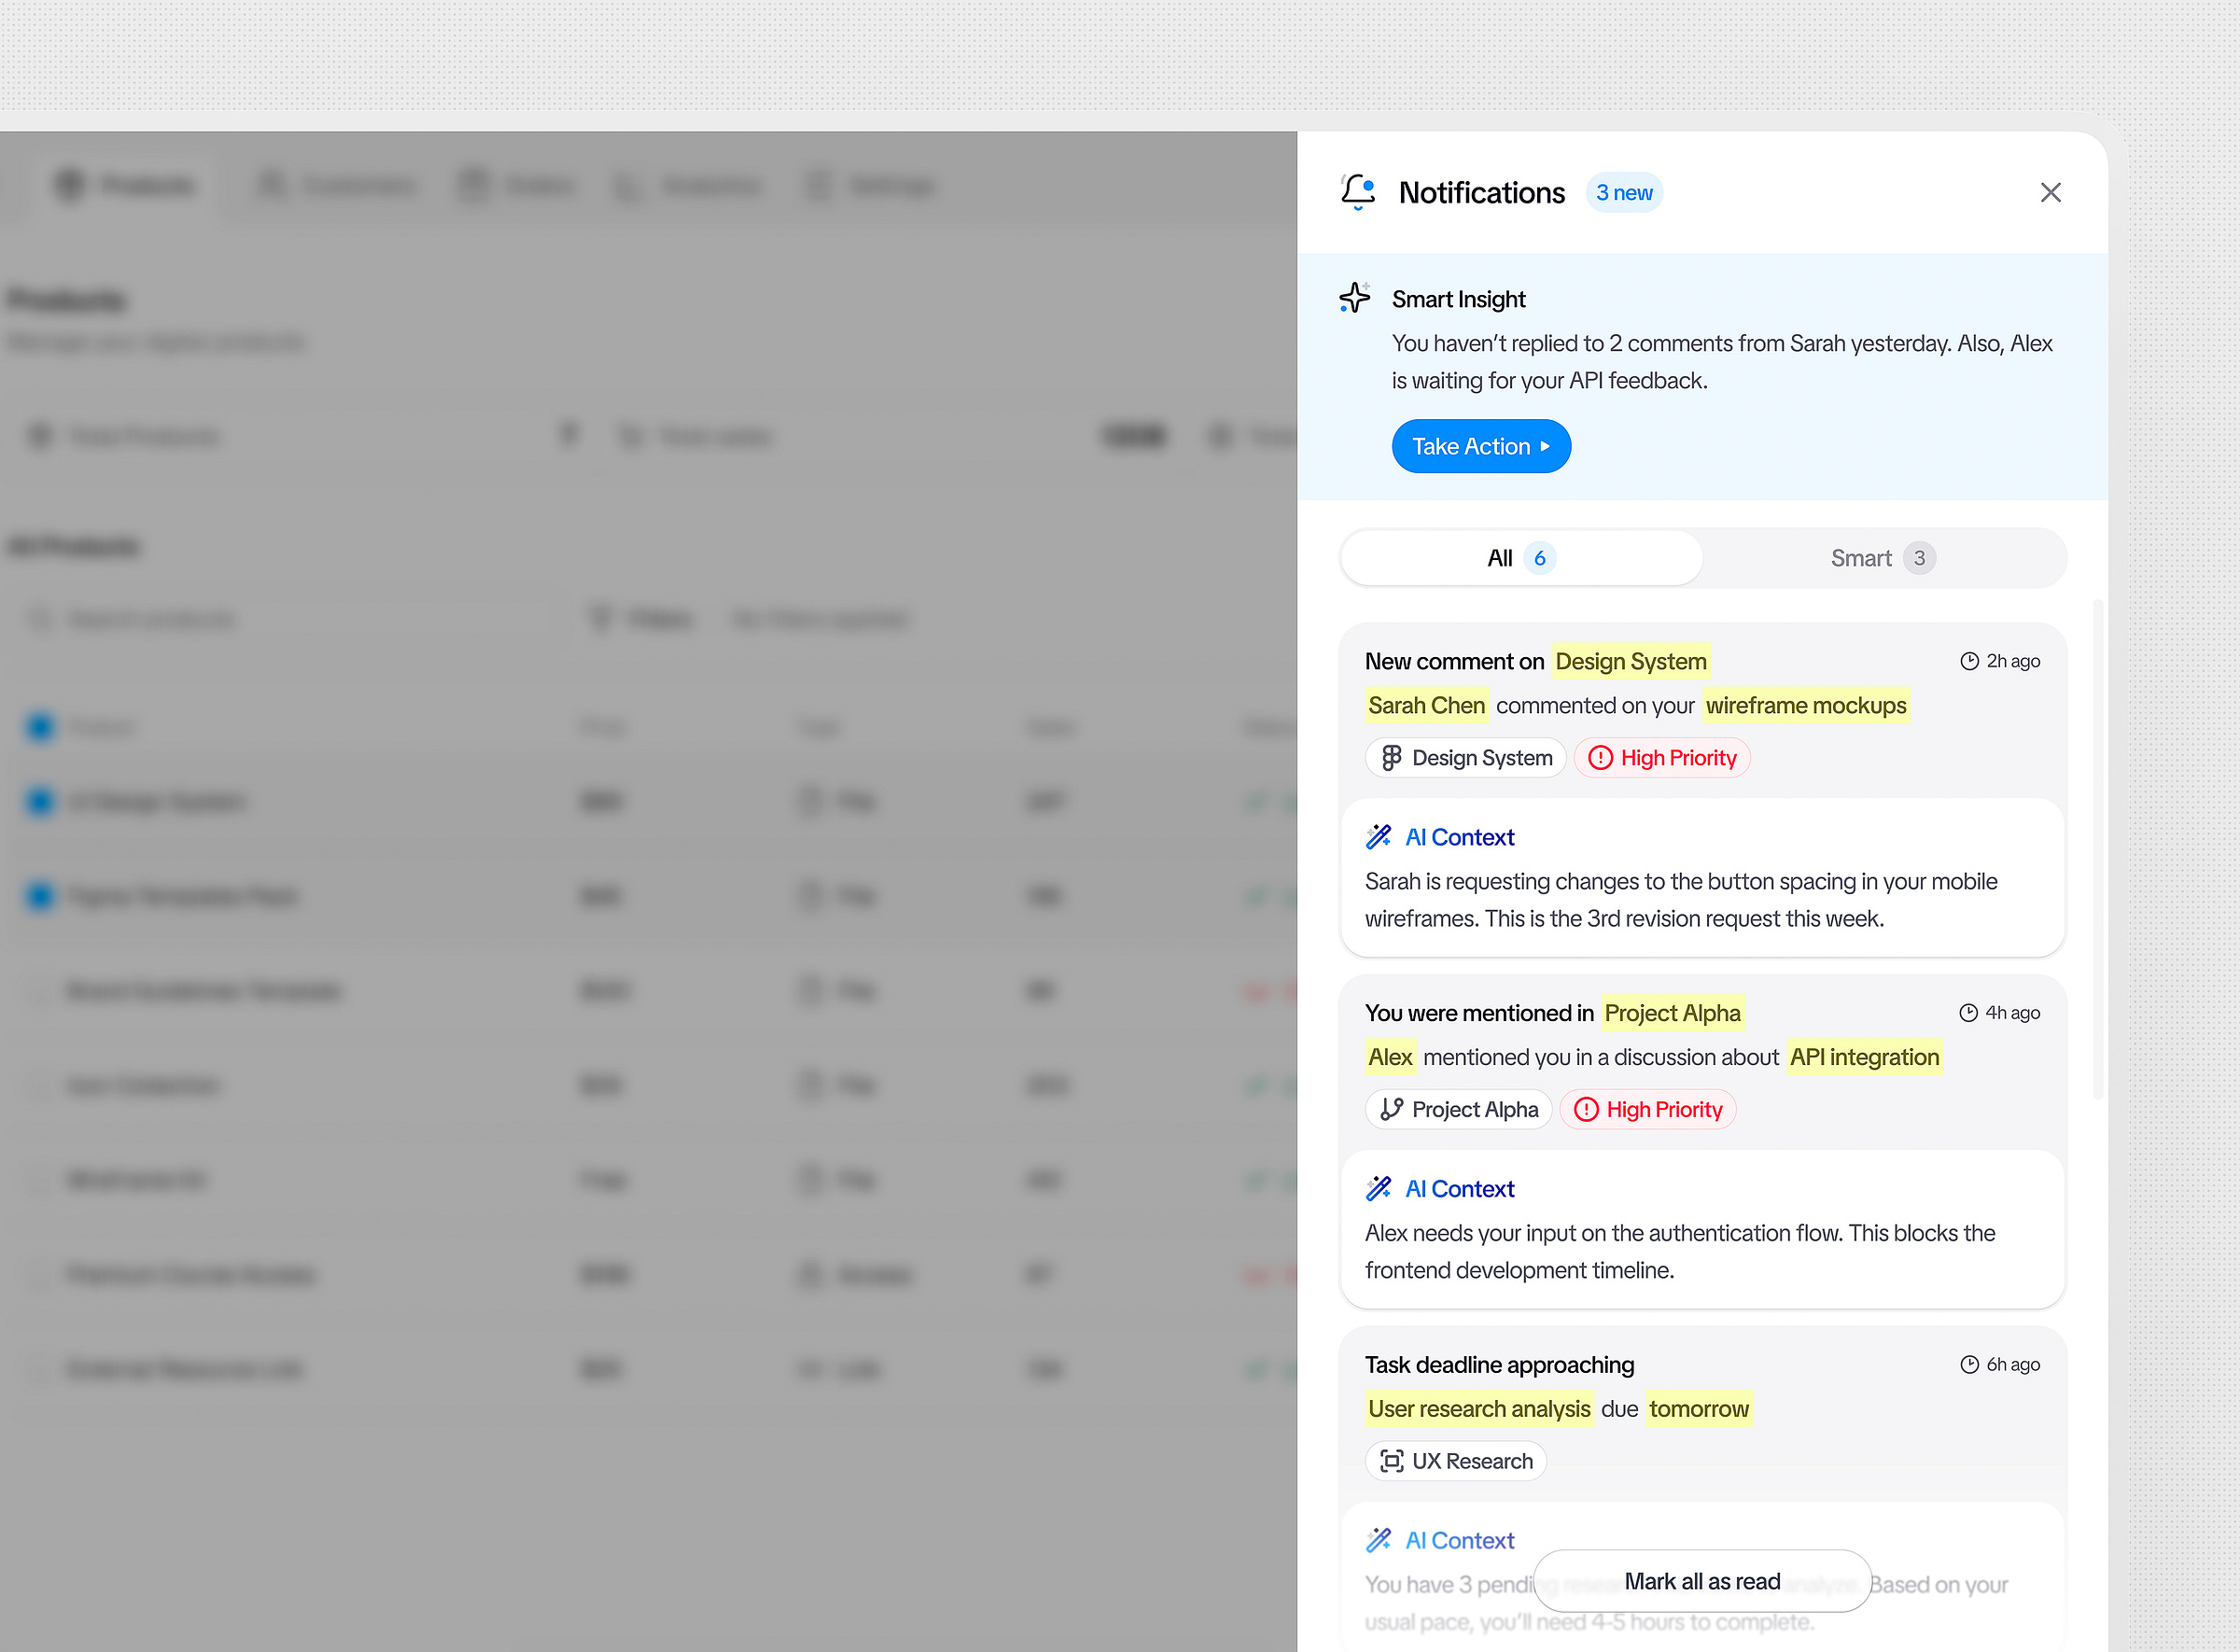Click the Smart Insight sparkle icon
The height and width of the screenshot is (1652, 2240).
1355,298
